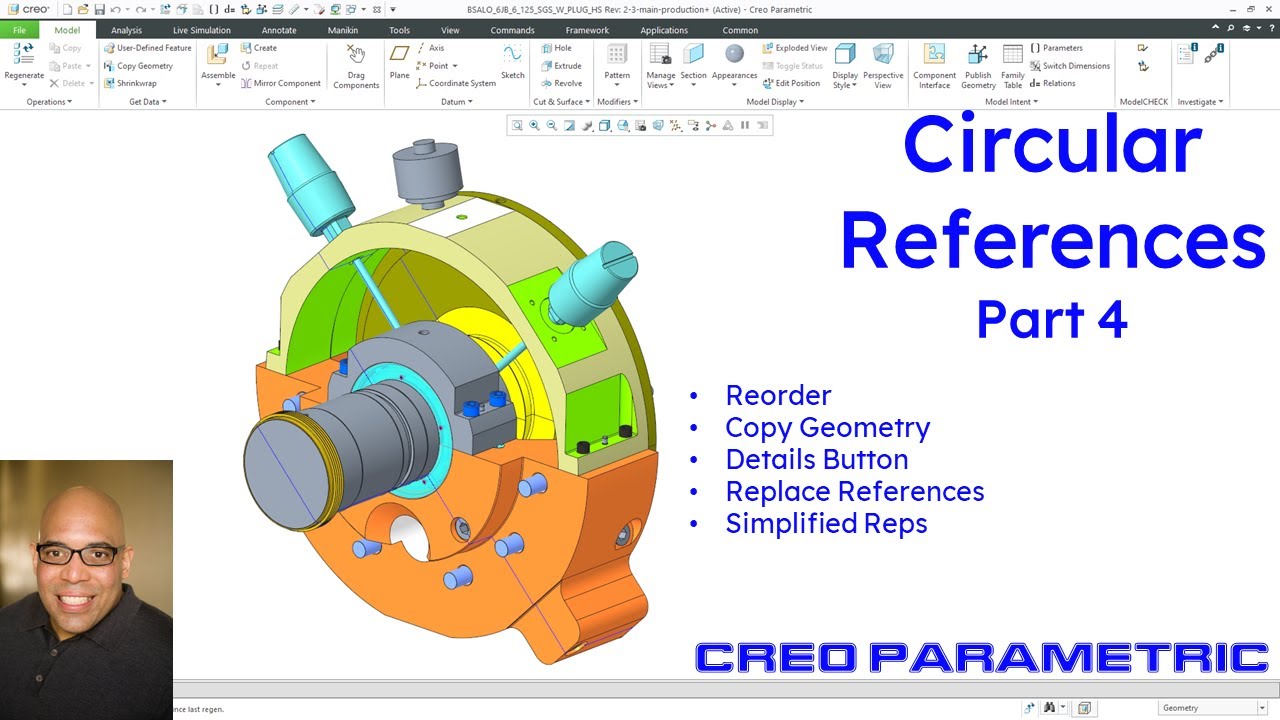
Task: Switch to the Applications tab
Action: tap(664, 30)
